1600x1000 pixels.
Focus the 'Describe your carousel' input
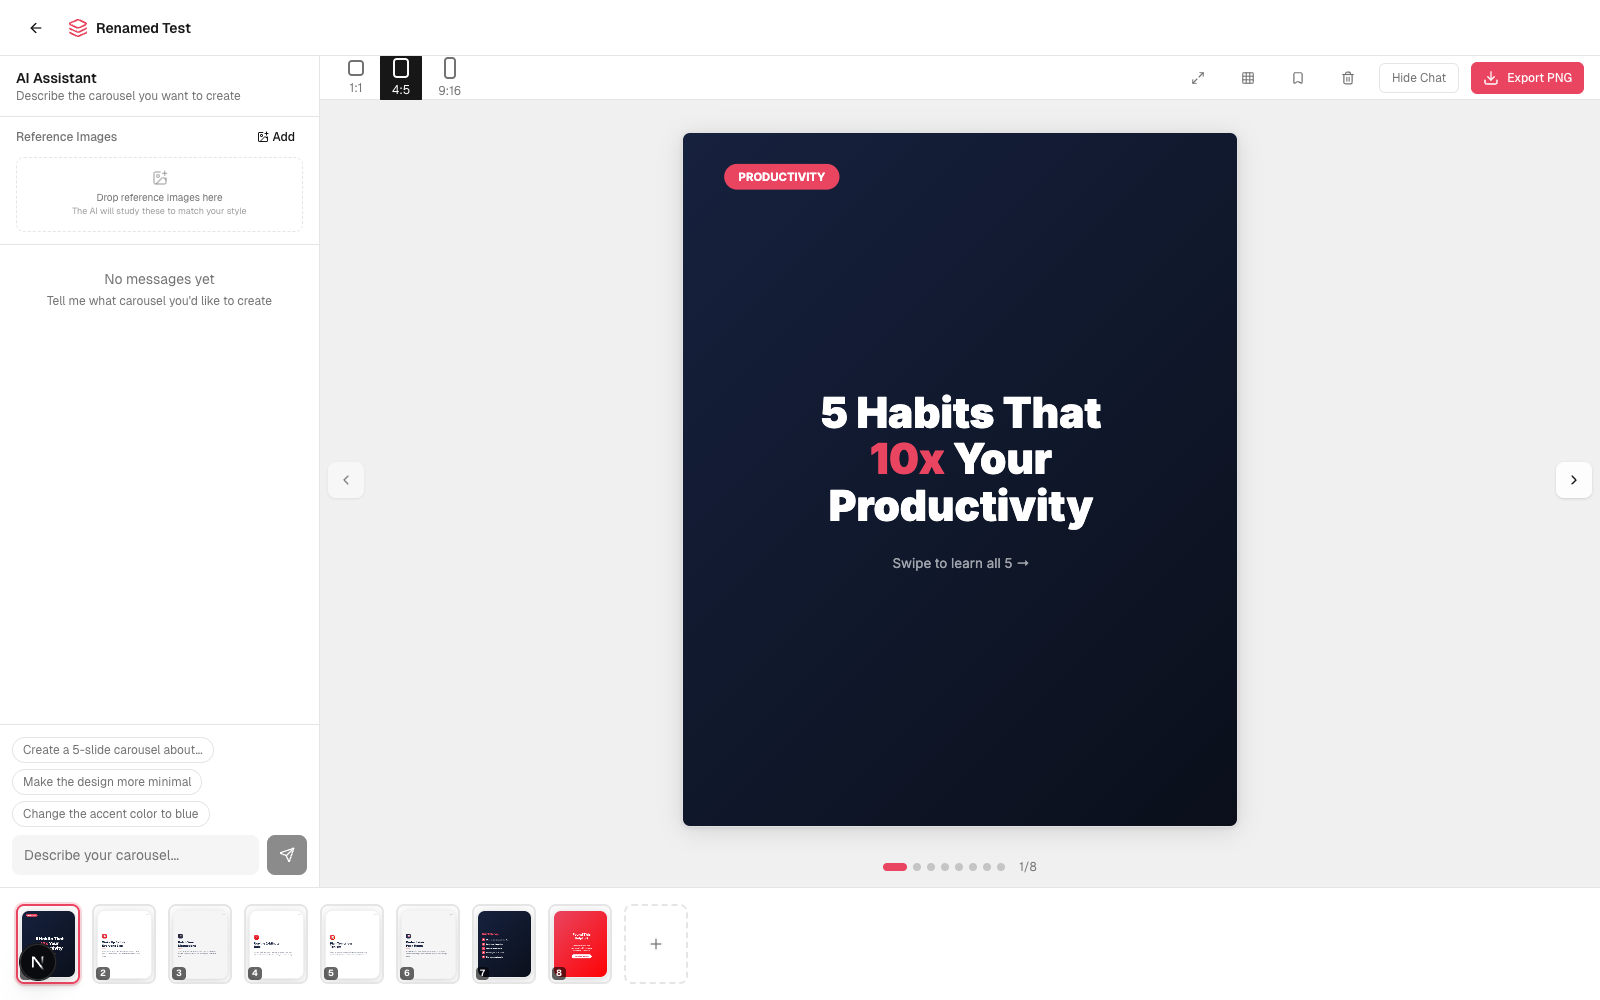click(x=135, y=855)
